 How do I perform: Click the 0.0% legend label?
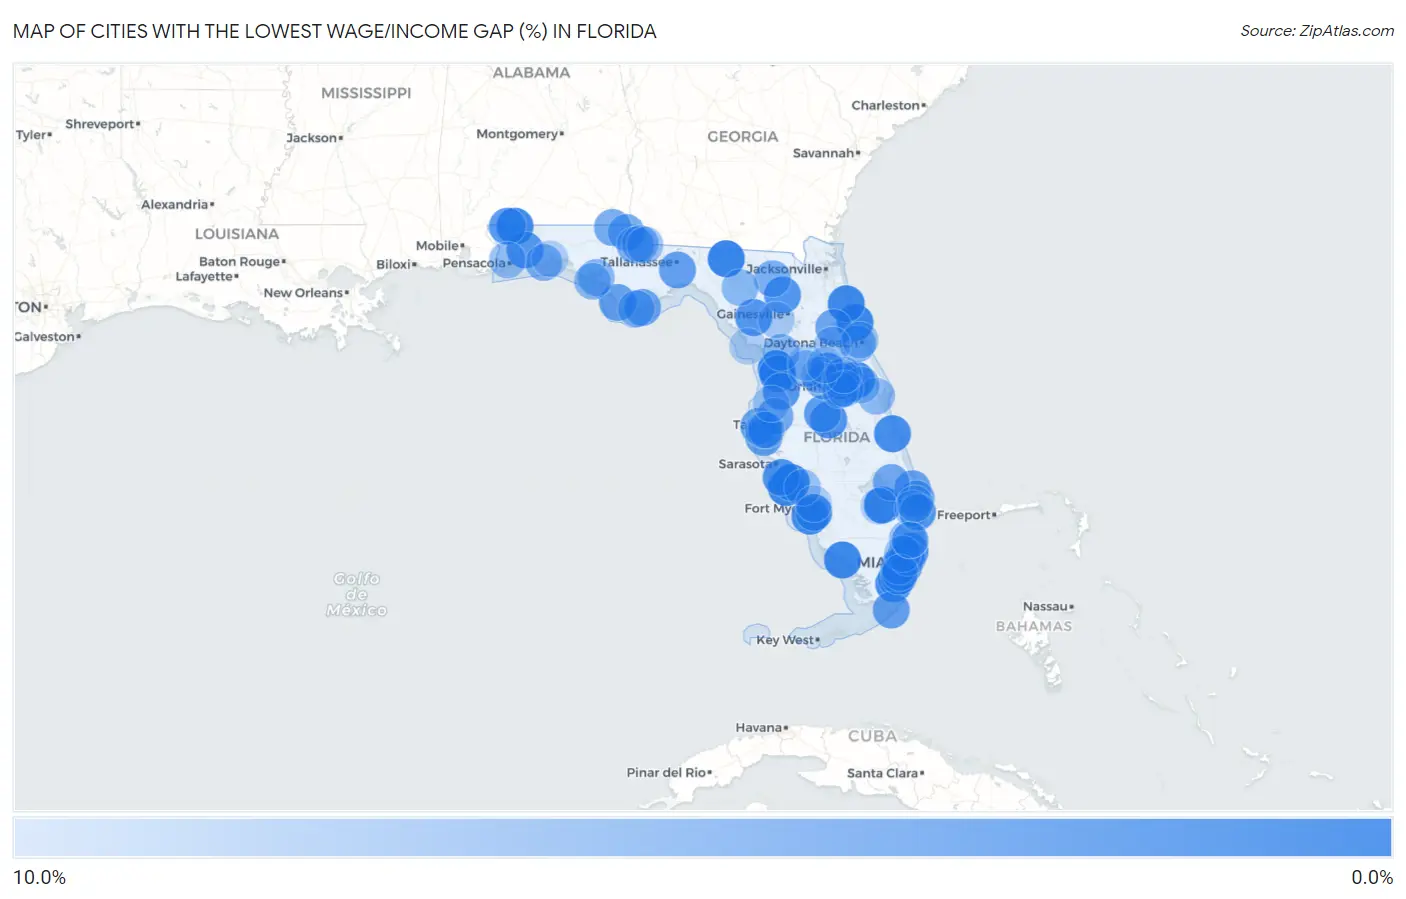(x=1372, y=877)
